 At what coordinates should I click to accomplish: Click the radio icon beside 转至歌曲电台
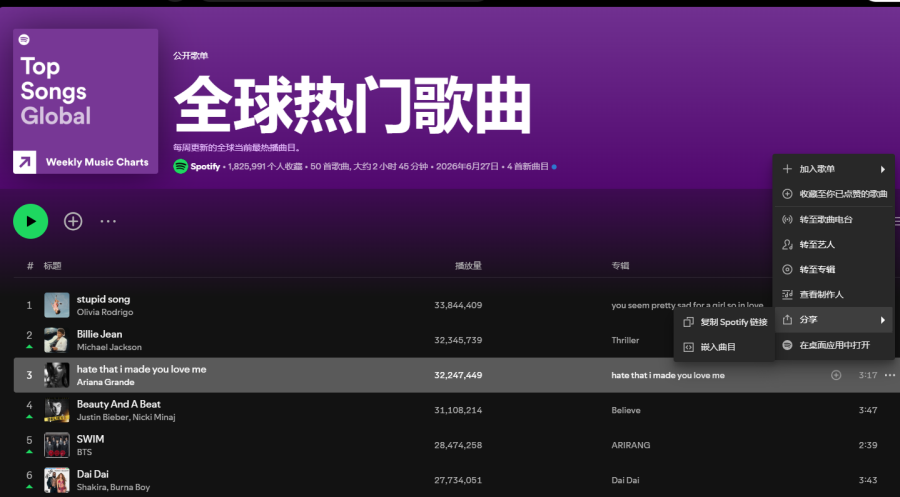coord(788,219)
